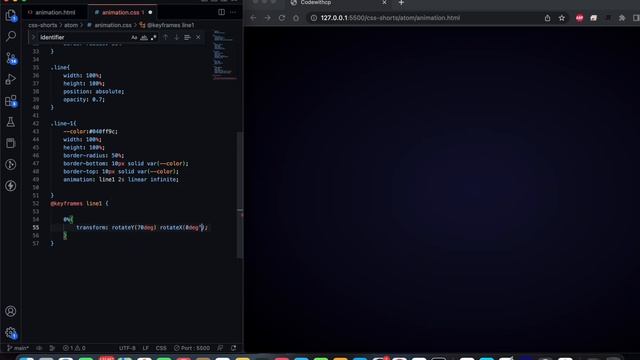Toggle Find in Selection
This screenshot has width=640, height=360.
(187, 37)
